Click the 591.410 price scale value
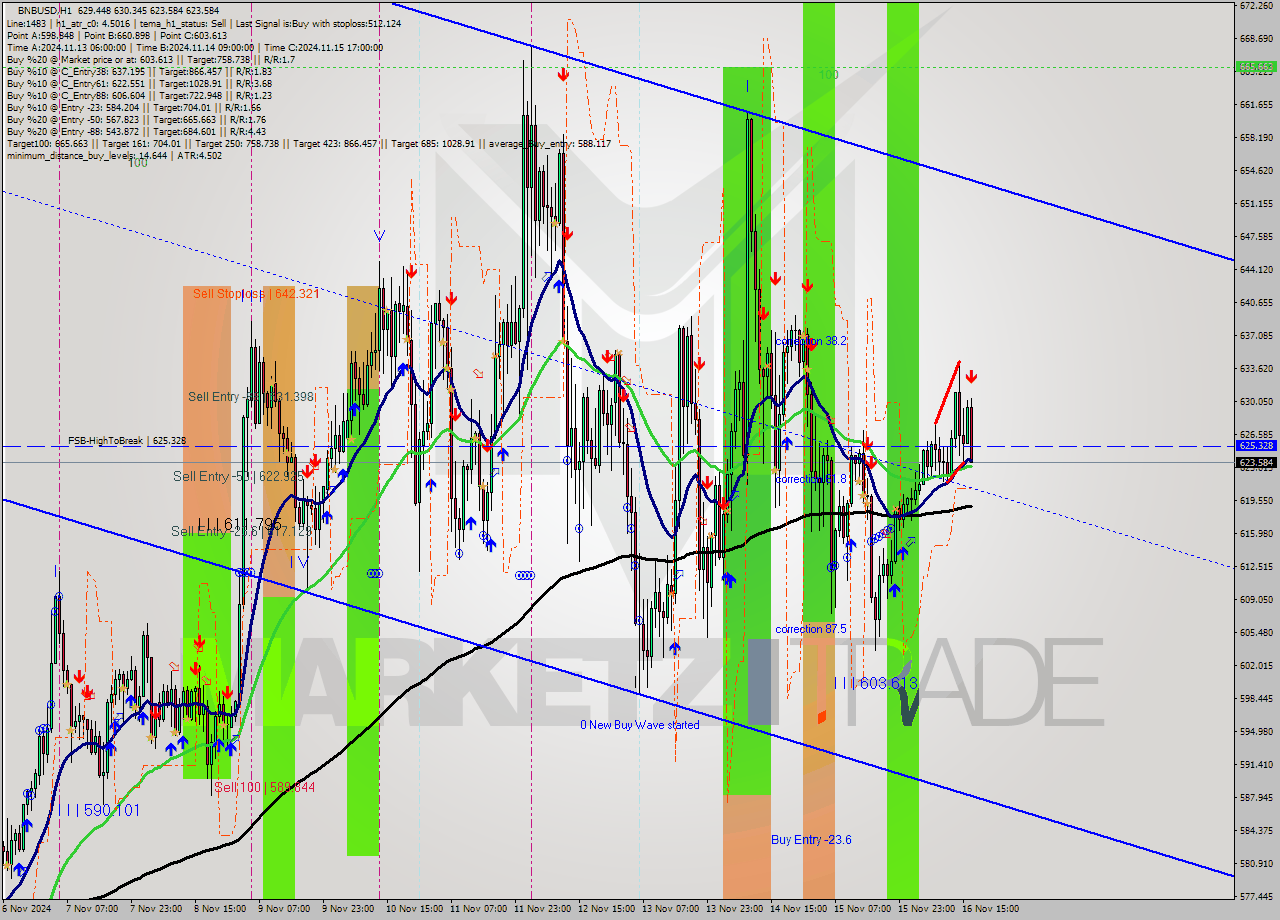Viewport: 1280px width, 920px height. pos(1256,764)
